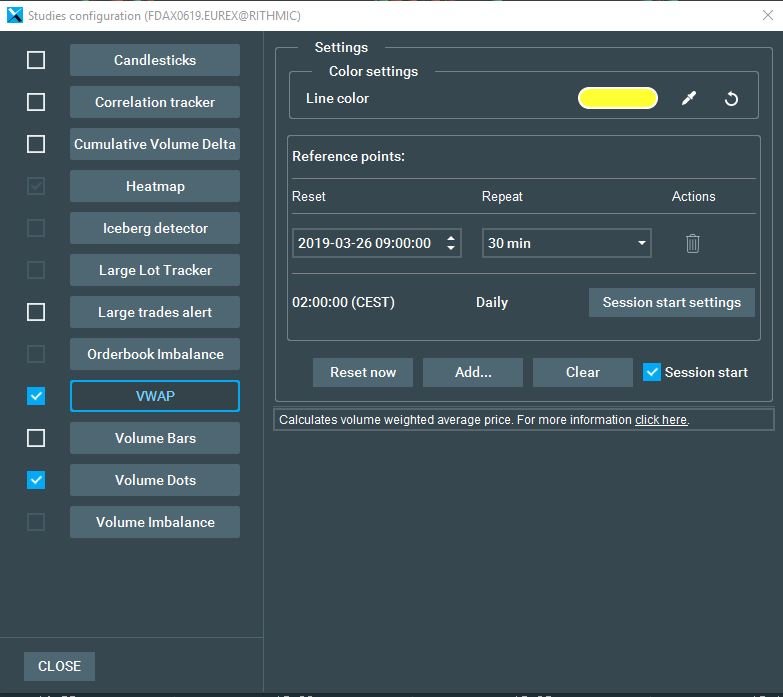Viewport: 783px width, 697px height.
Task: Tick the Cumulative Volume Delta checkbox
Action: 36,144
